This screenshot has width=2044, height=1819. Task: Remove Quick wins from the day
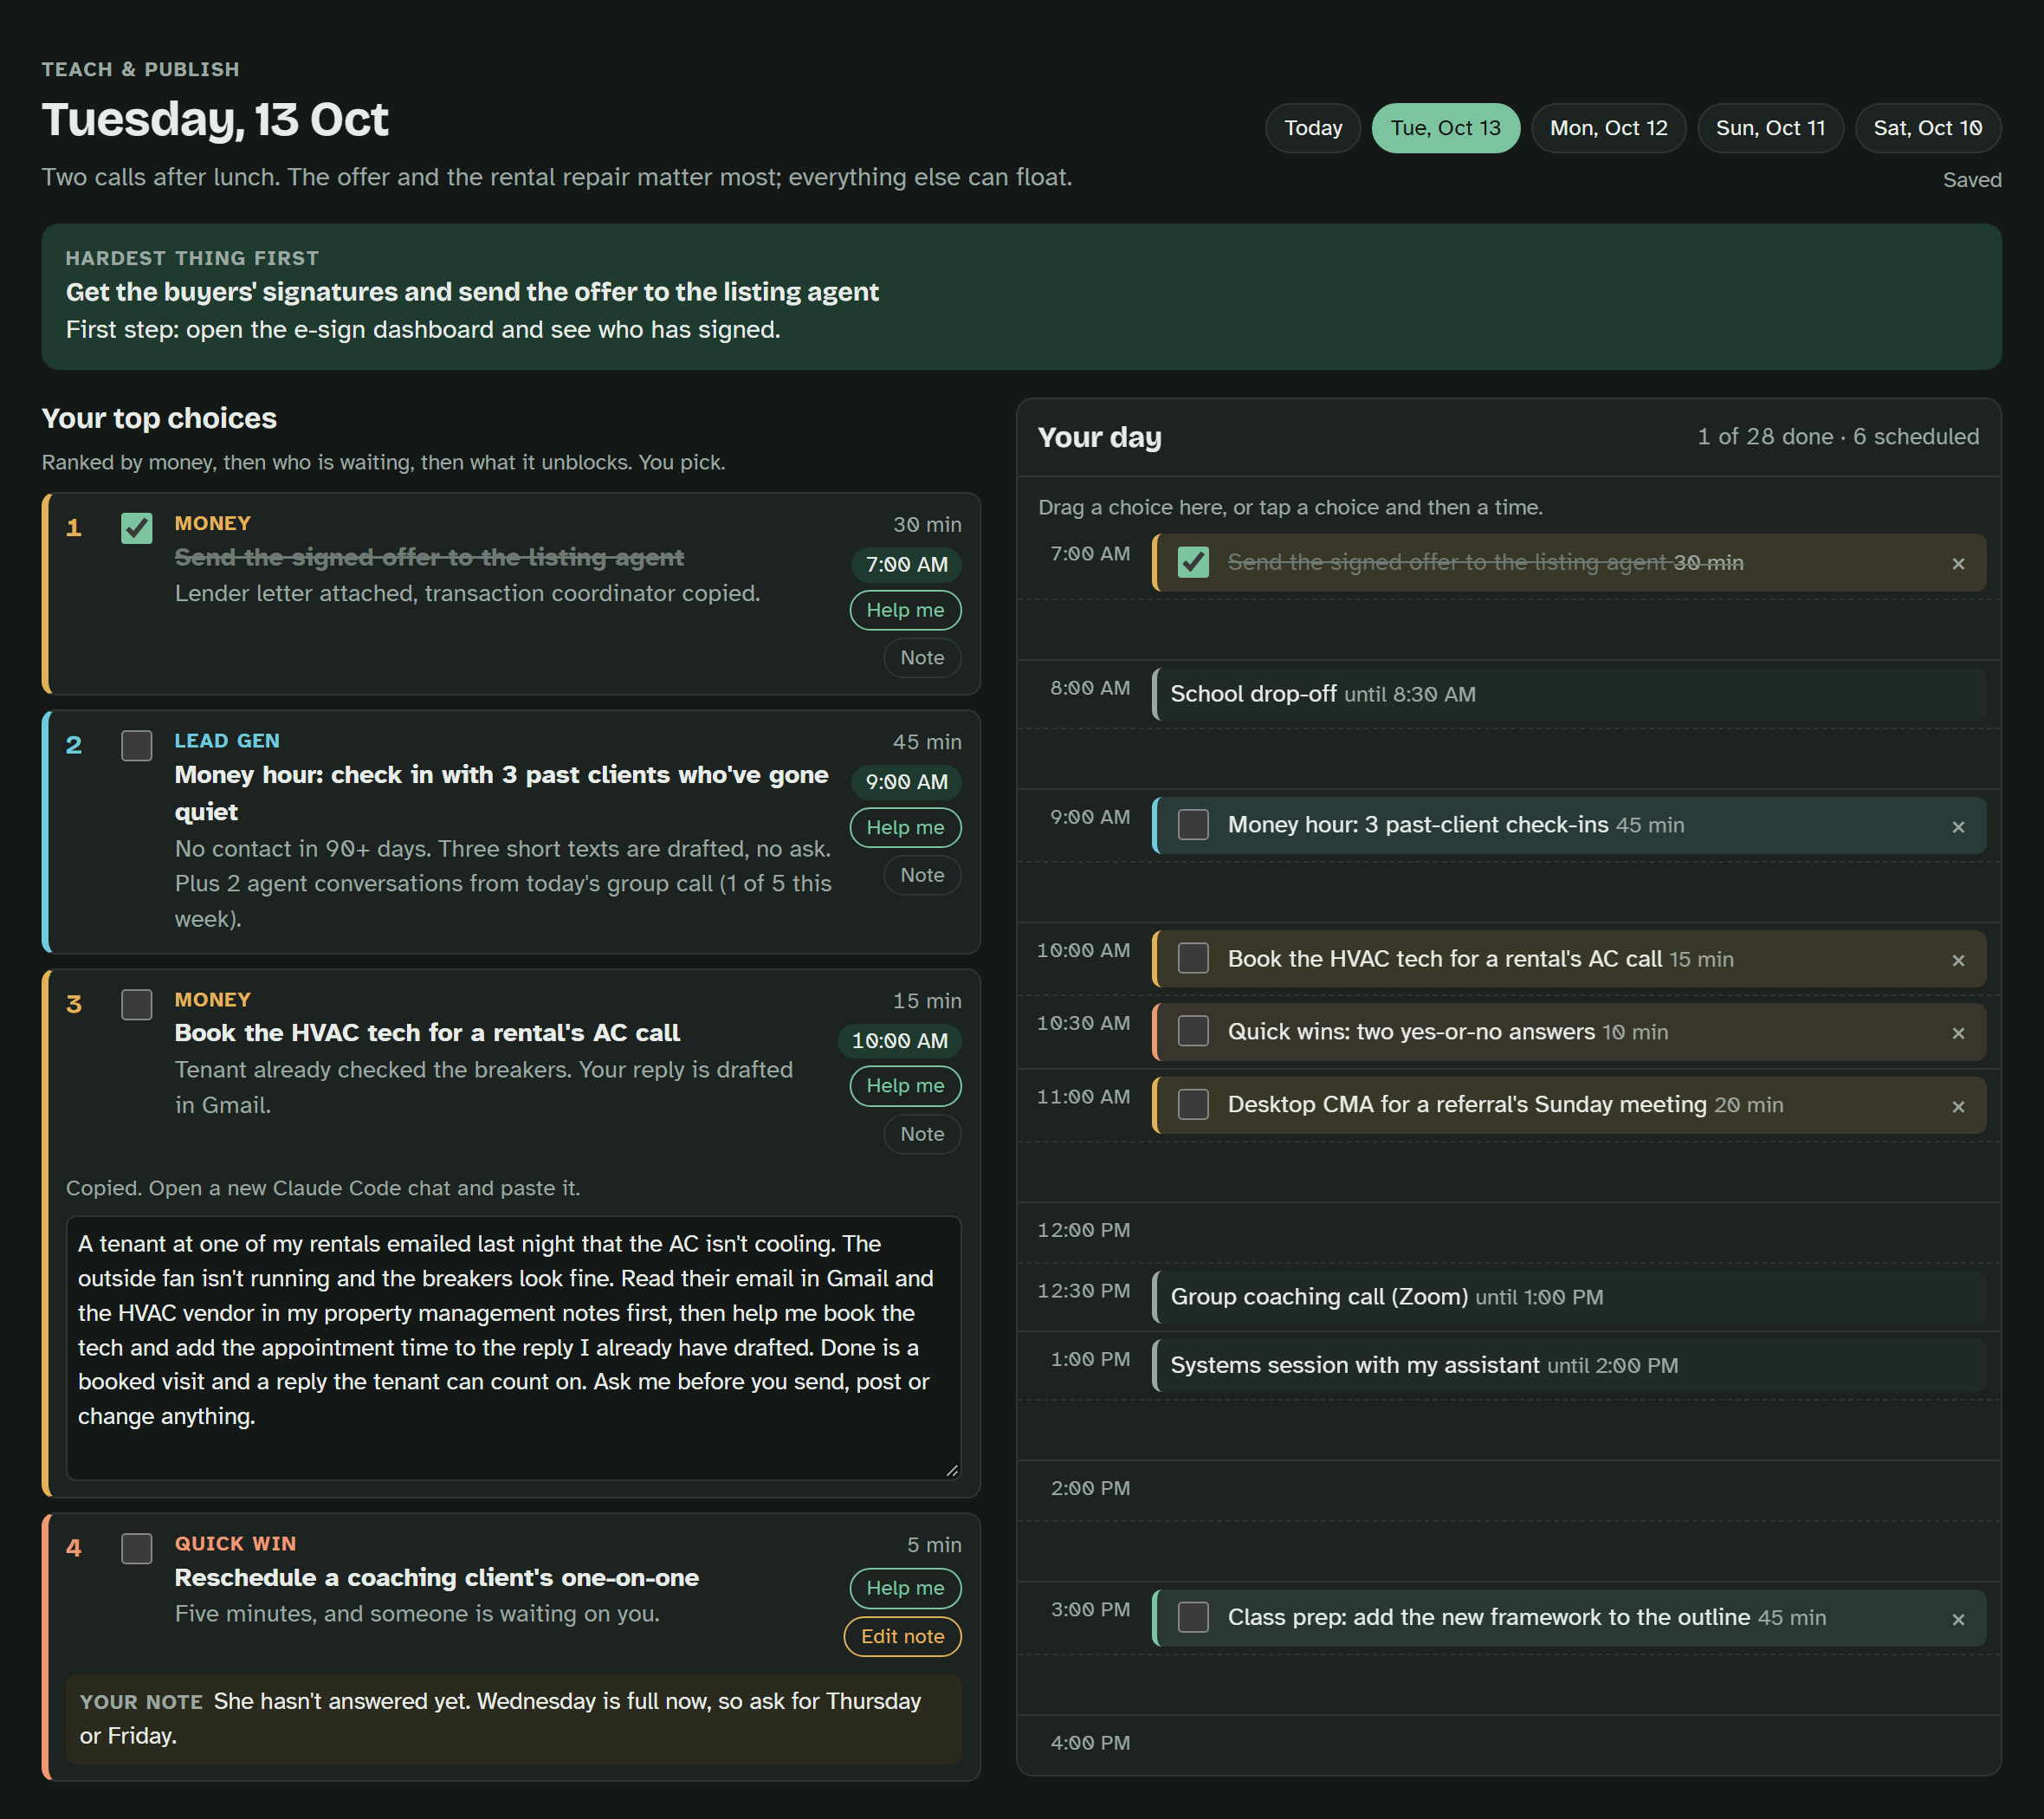(1957, 1033)
